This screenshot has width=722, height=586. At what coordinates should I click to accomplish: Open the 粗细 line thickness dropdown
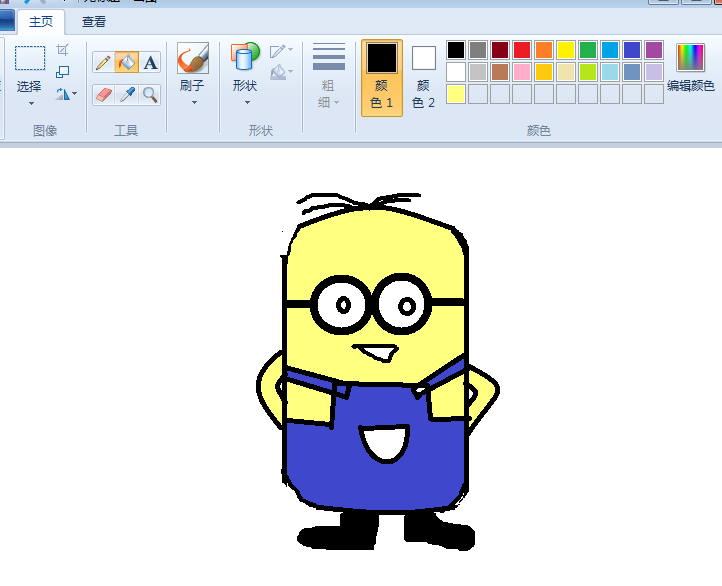point(329,76)
